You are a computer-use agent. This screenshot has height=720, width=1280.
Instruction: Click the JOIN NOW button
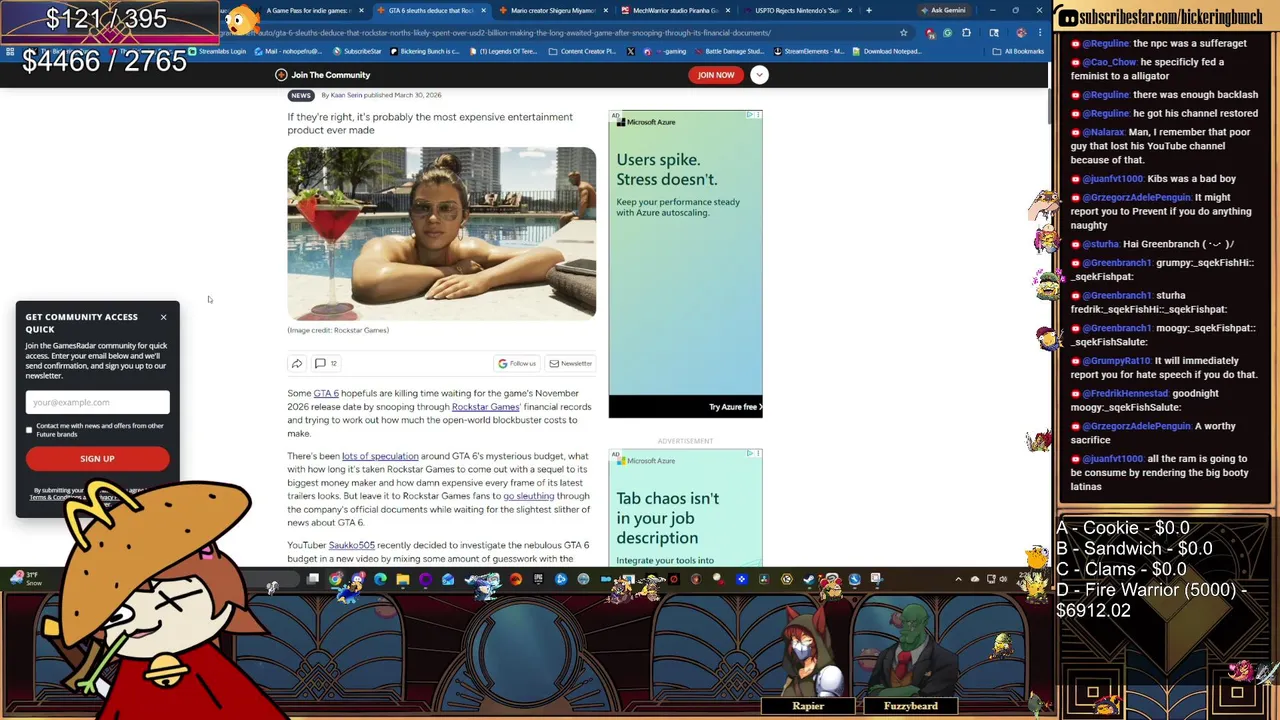pos(715,75)
